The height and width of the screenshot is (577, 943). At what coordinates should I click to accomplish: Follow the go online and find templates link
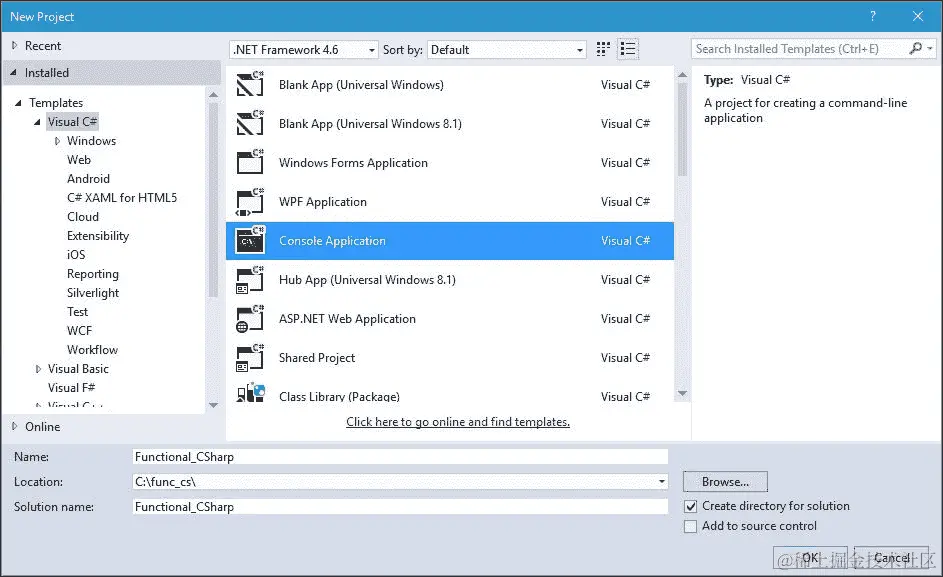point(458,422)
